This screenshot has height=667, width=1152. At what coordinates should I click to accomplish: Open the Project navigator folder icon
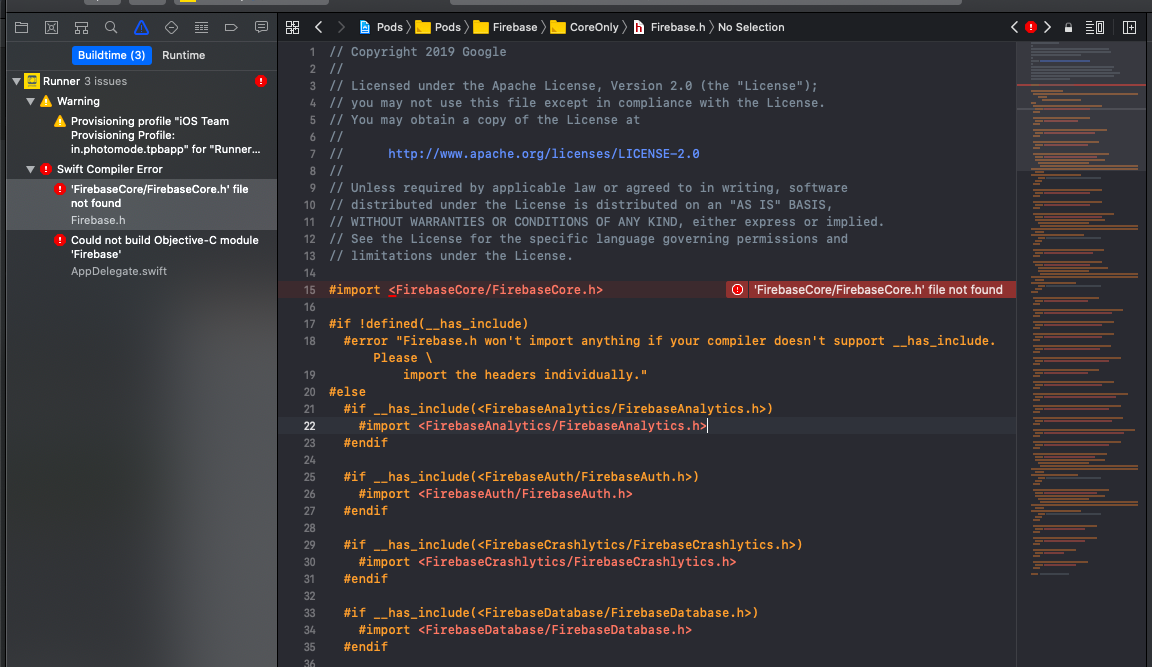[x=21, y=28]
